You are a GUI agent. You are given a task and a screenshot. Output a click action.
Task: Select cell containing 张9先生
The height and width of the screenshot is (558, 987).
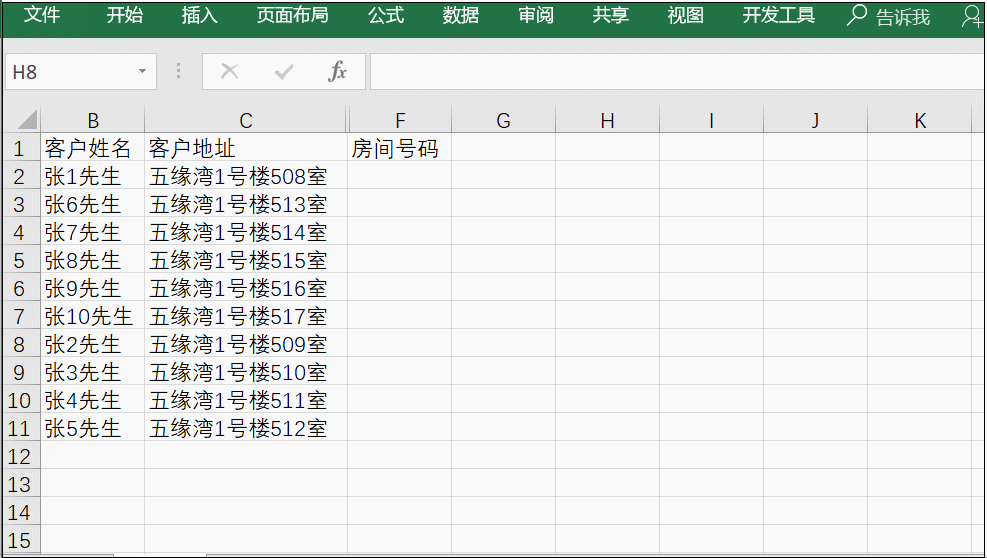click(93, 288)
